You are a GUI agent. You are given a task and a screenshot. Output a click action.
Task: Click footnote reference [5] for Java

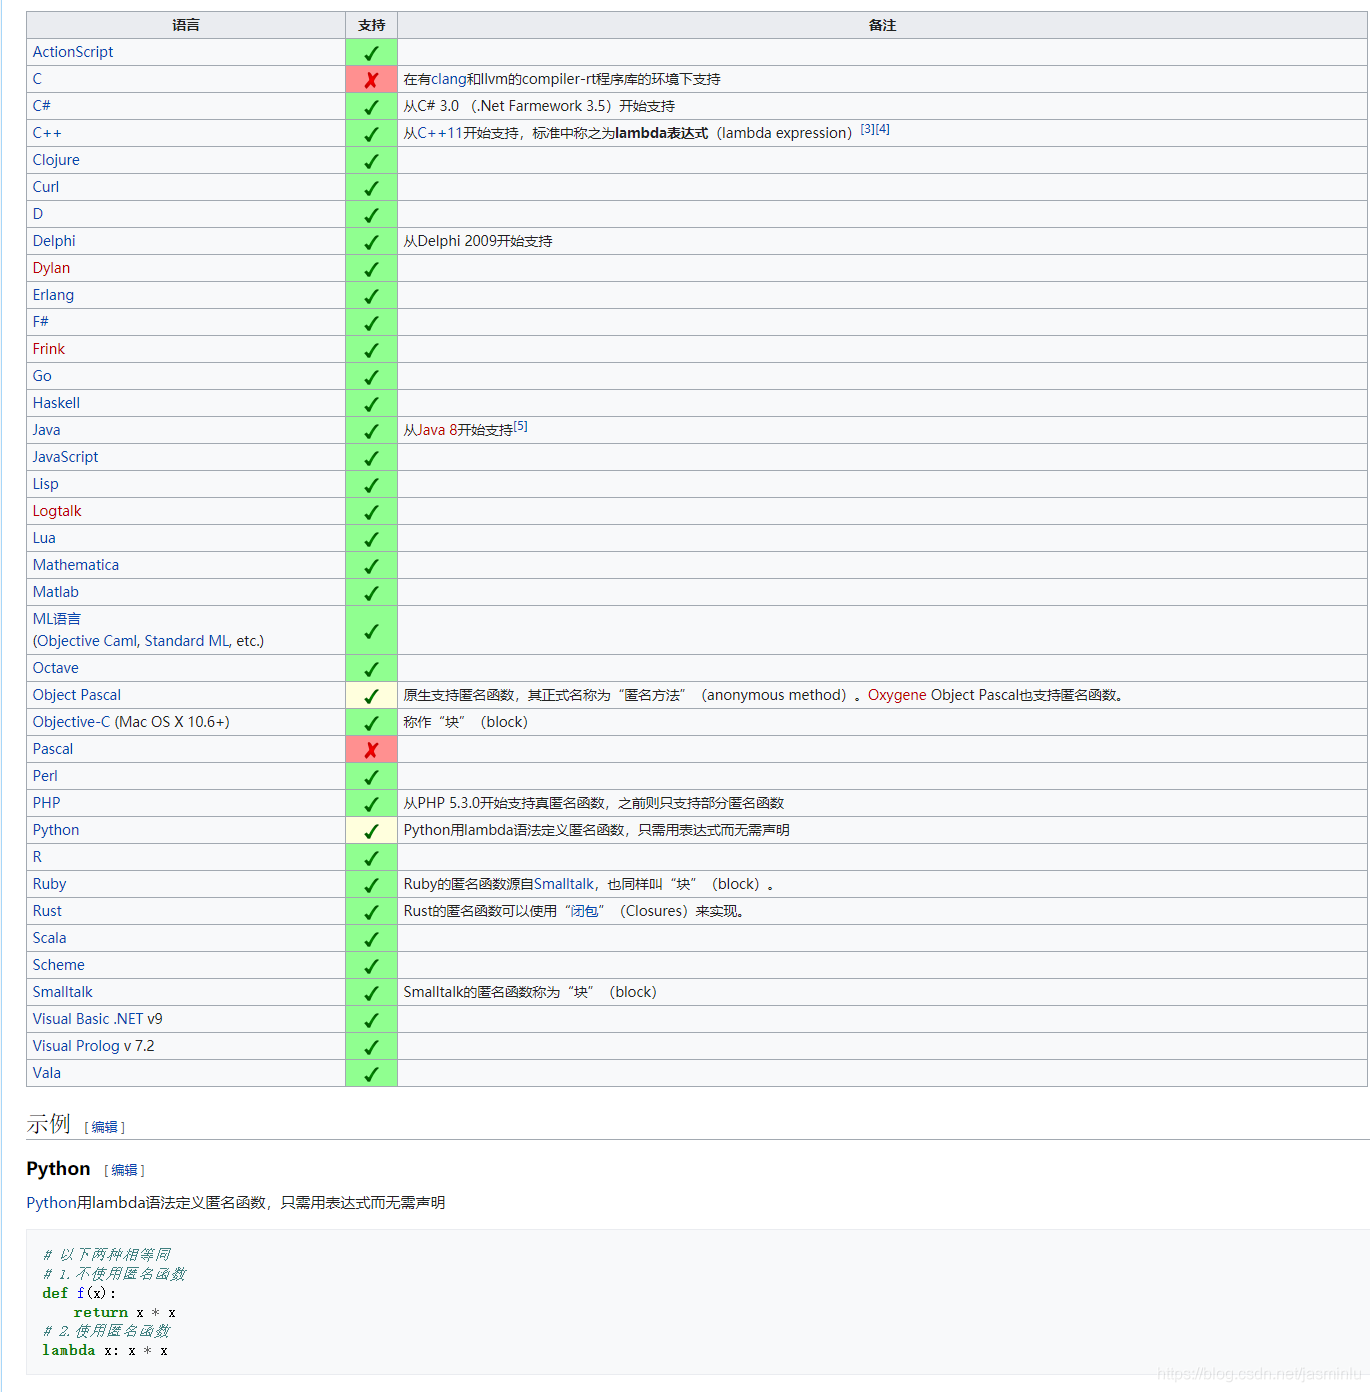click(x=521, y=426)
